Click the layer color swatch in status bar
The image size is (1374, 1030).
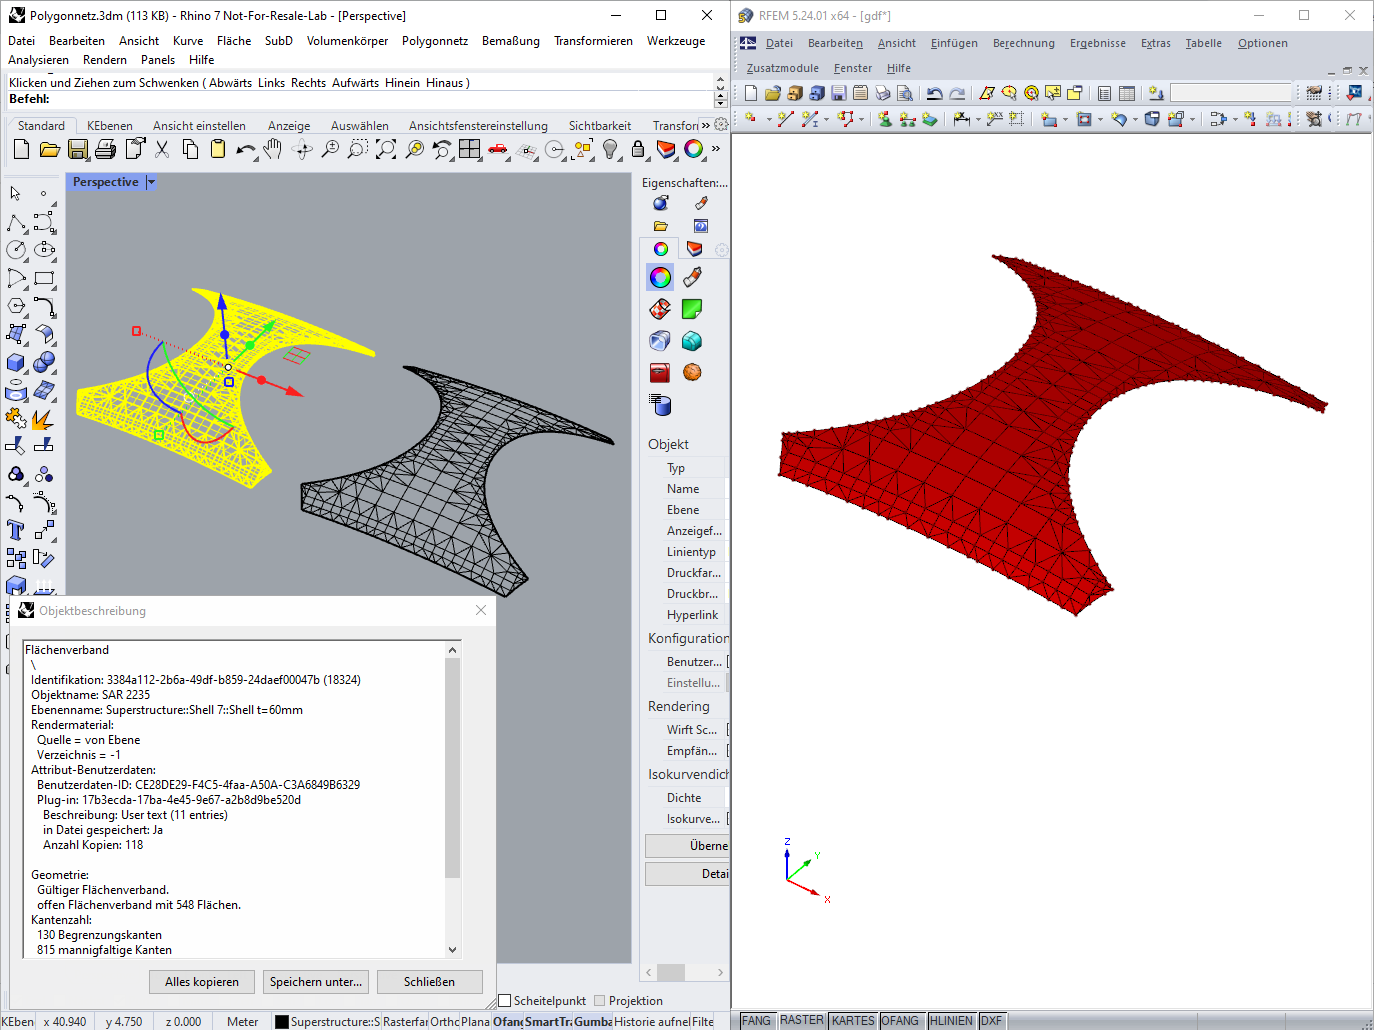tap(281, 1022)
